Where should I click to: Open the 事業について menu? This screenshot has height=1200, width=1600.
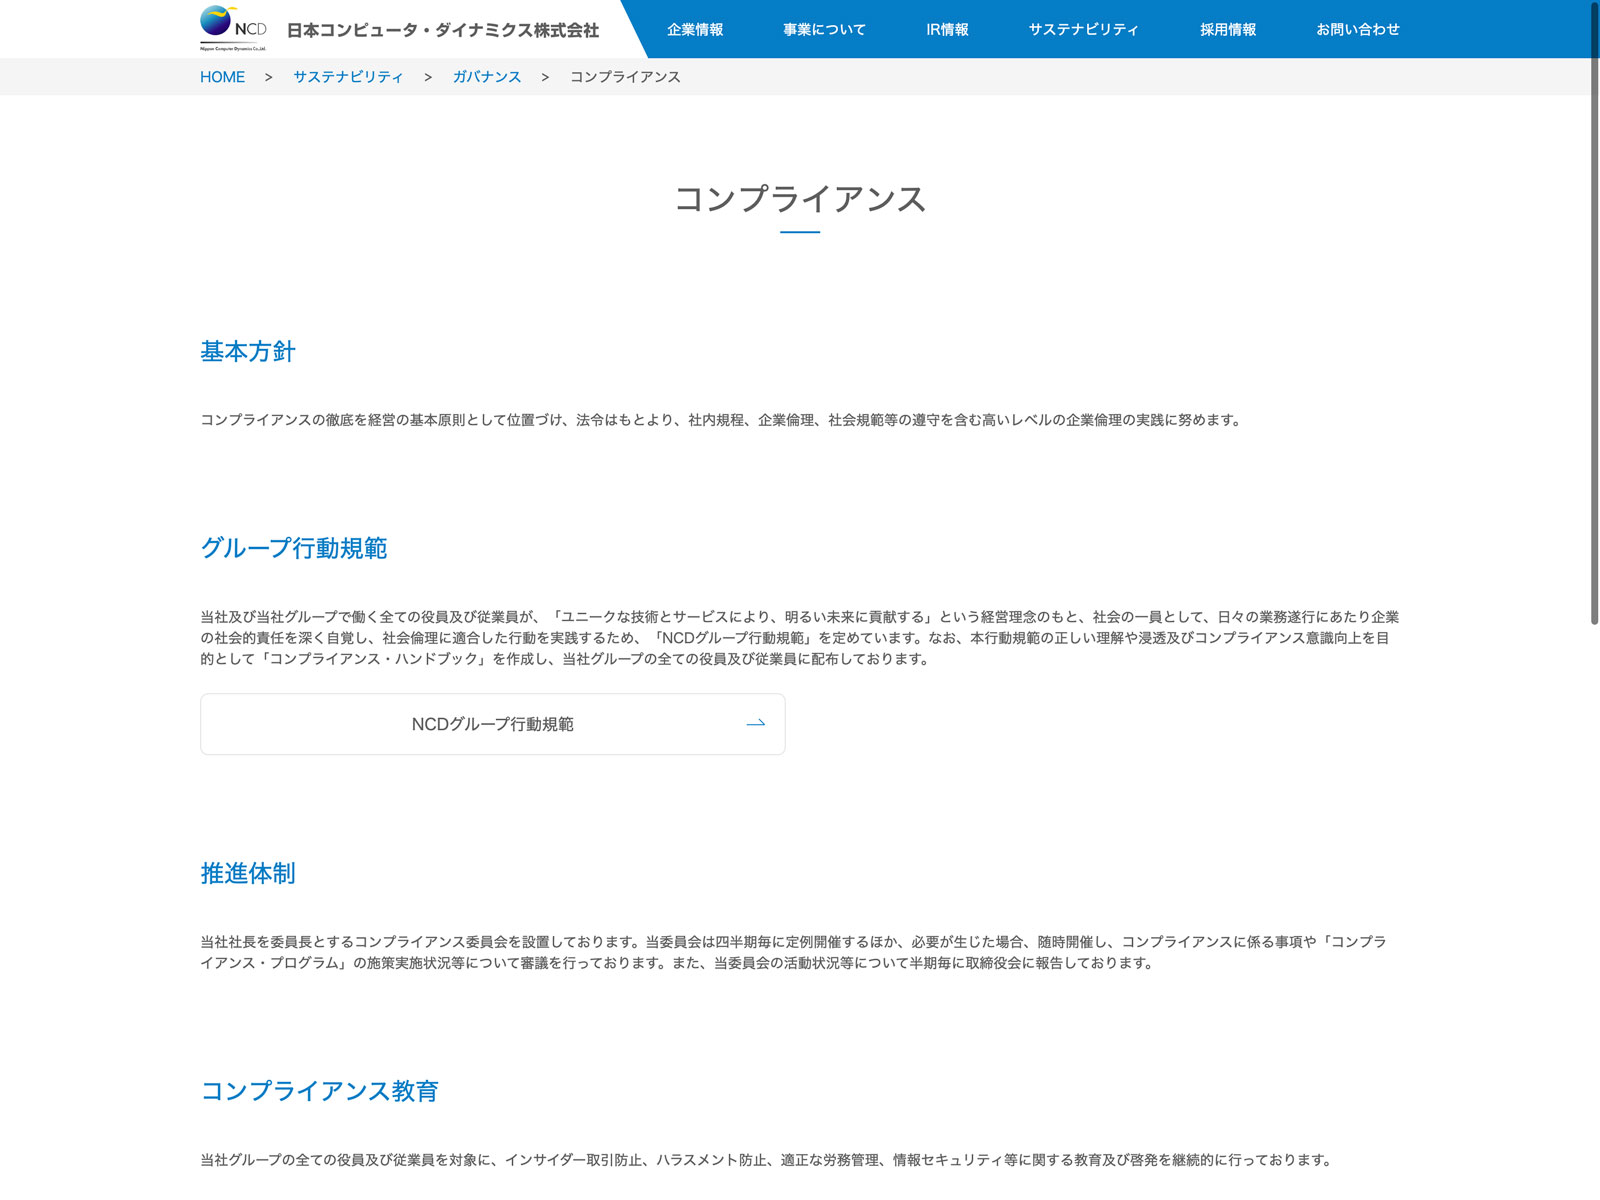pos(824,30)
